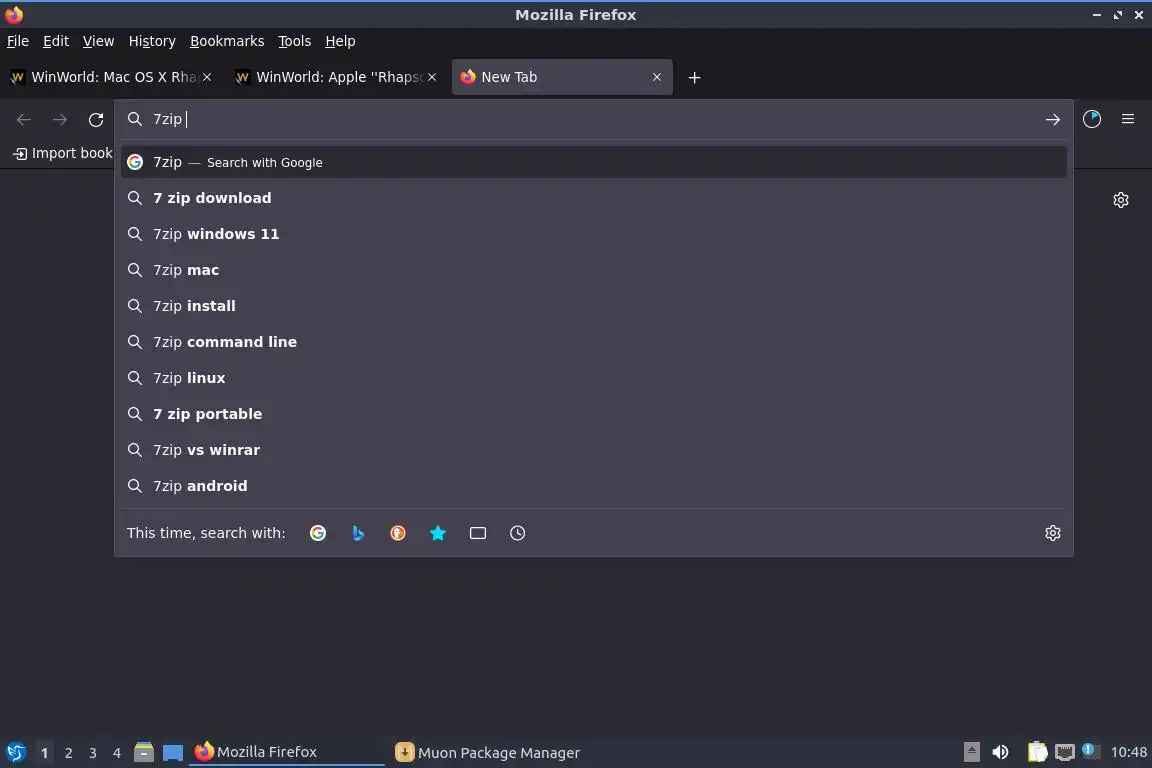
Task: Open the History menu
Action: tap(152, 41)
